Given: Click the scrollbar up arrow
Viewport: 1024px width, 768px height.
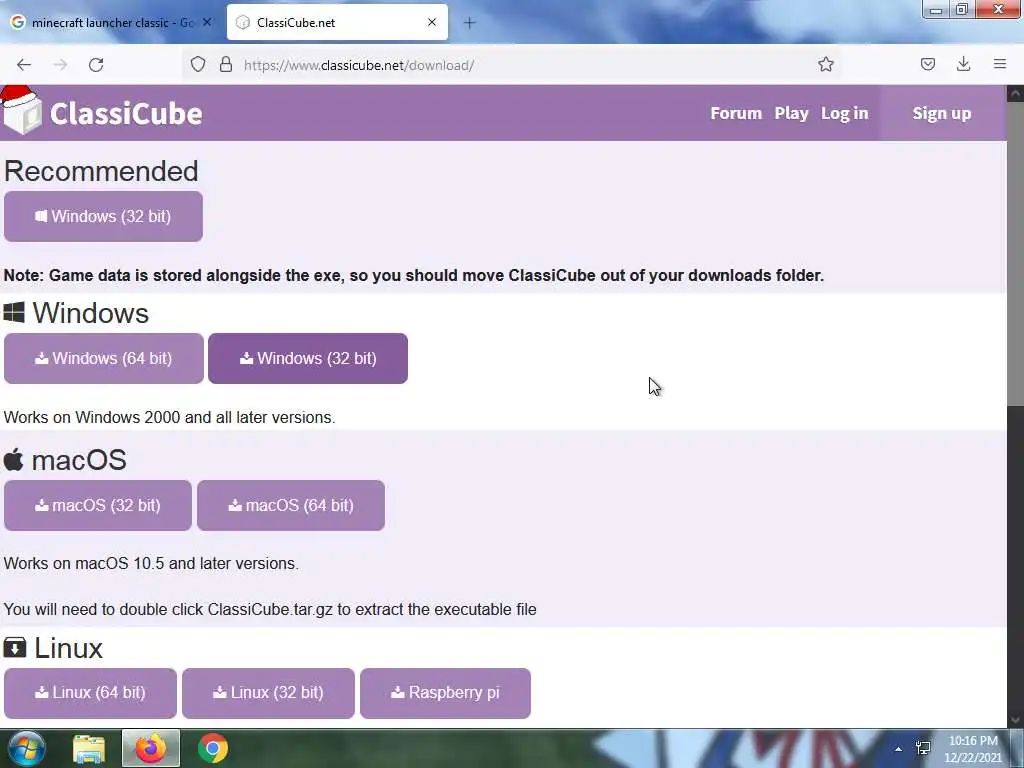Looking at the screenshot, I should click(x=1015, y=93).
